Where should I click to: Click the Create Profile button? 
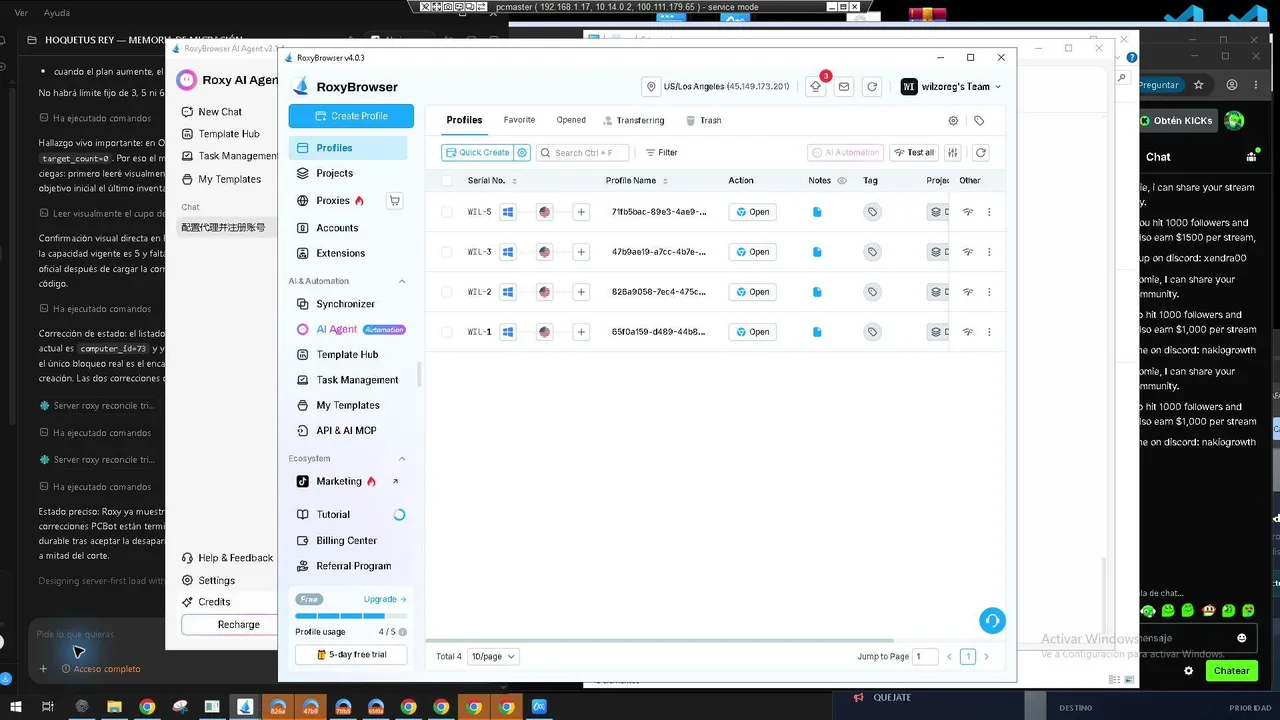pos(351,116)
